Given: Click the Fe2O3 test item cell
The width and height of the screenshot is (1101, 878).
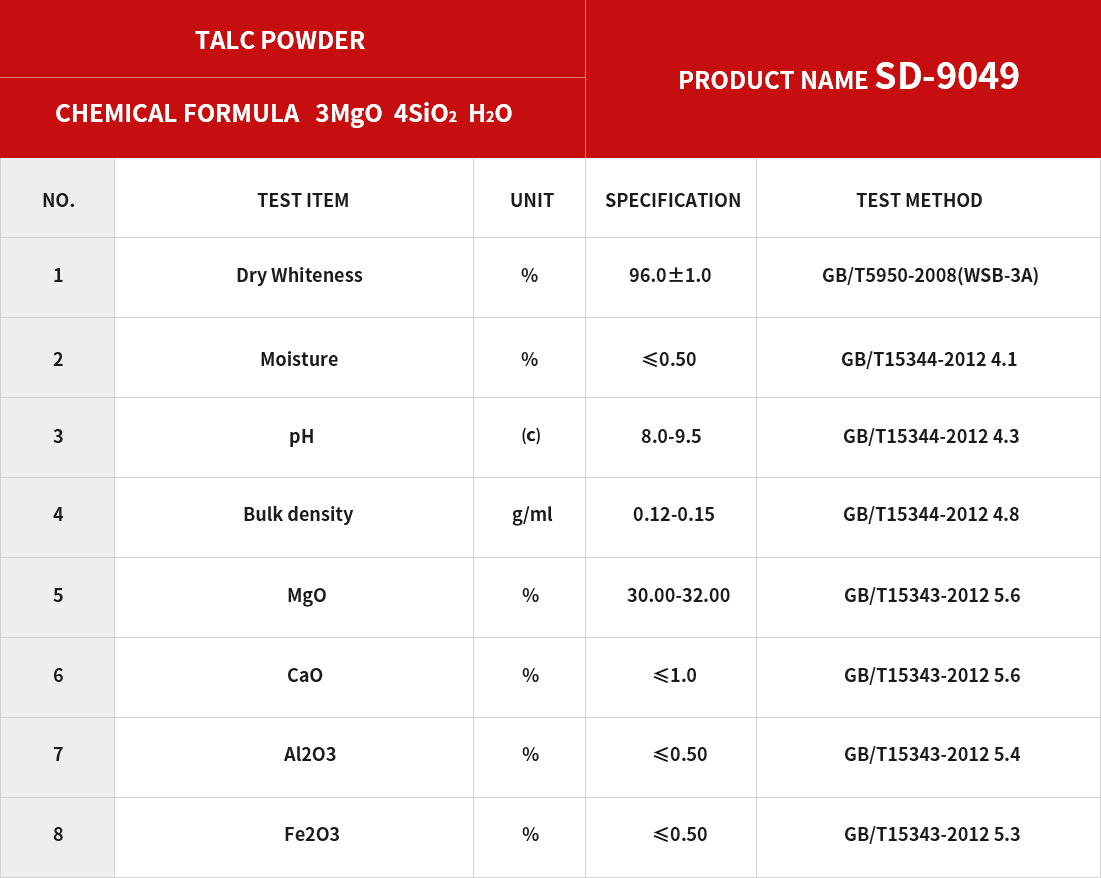Looking at the screenshot, I should (x=312, y=834).
